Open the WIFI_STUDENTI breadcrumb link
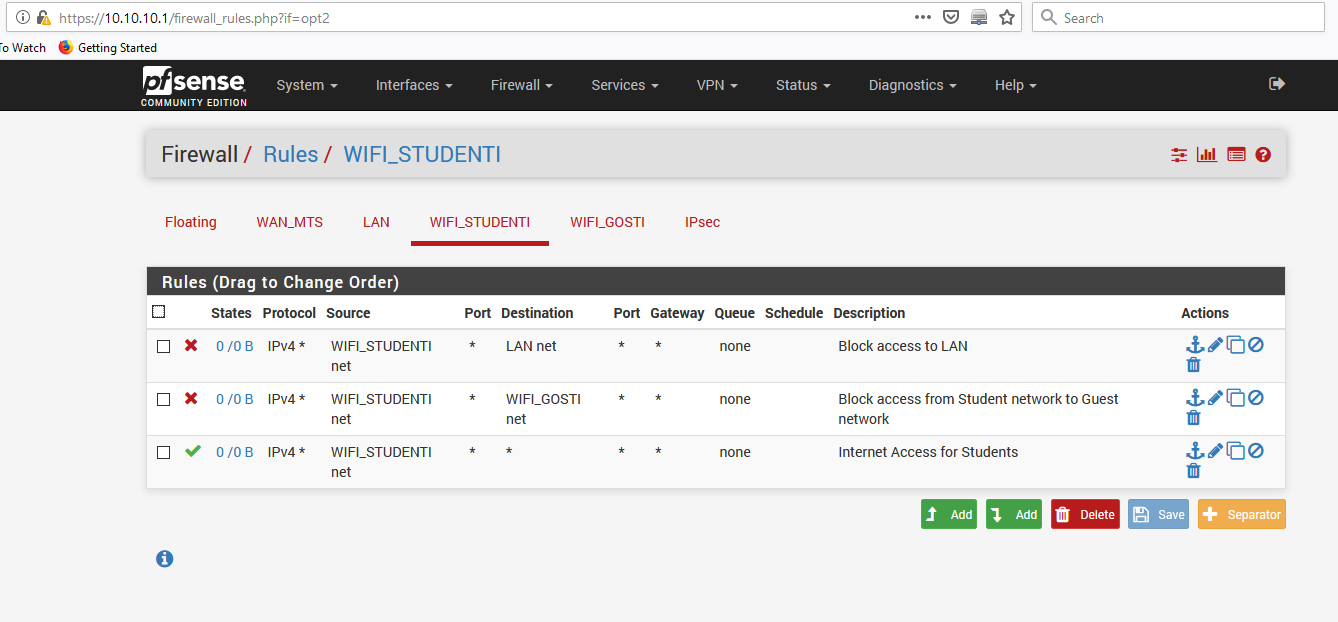 pos(422,154)
